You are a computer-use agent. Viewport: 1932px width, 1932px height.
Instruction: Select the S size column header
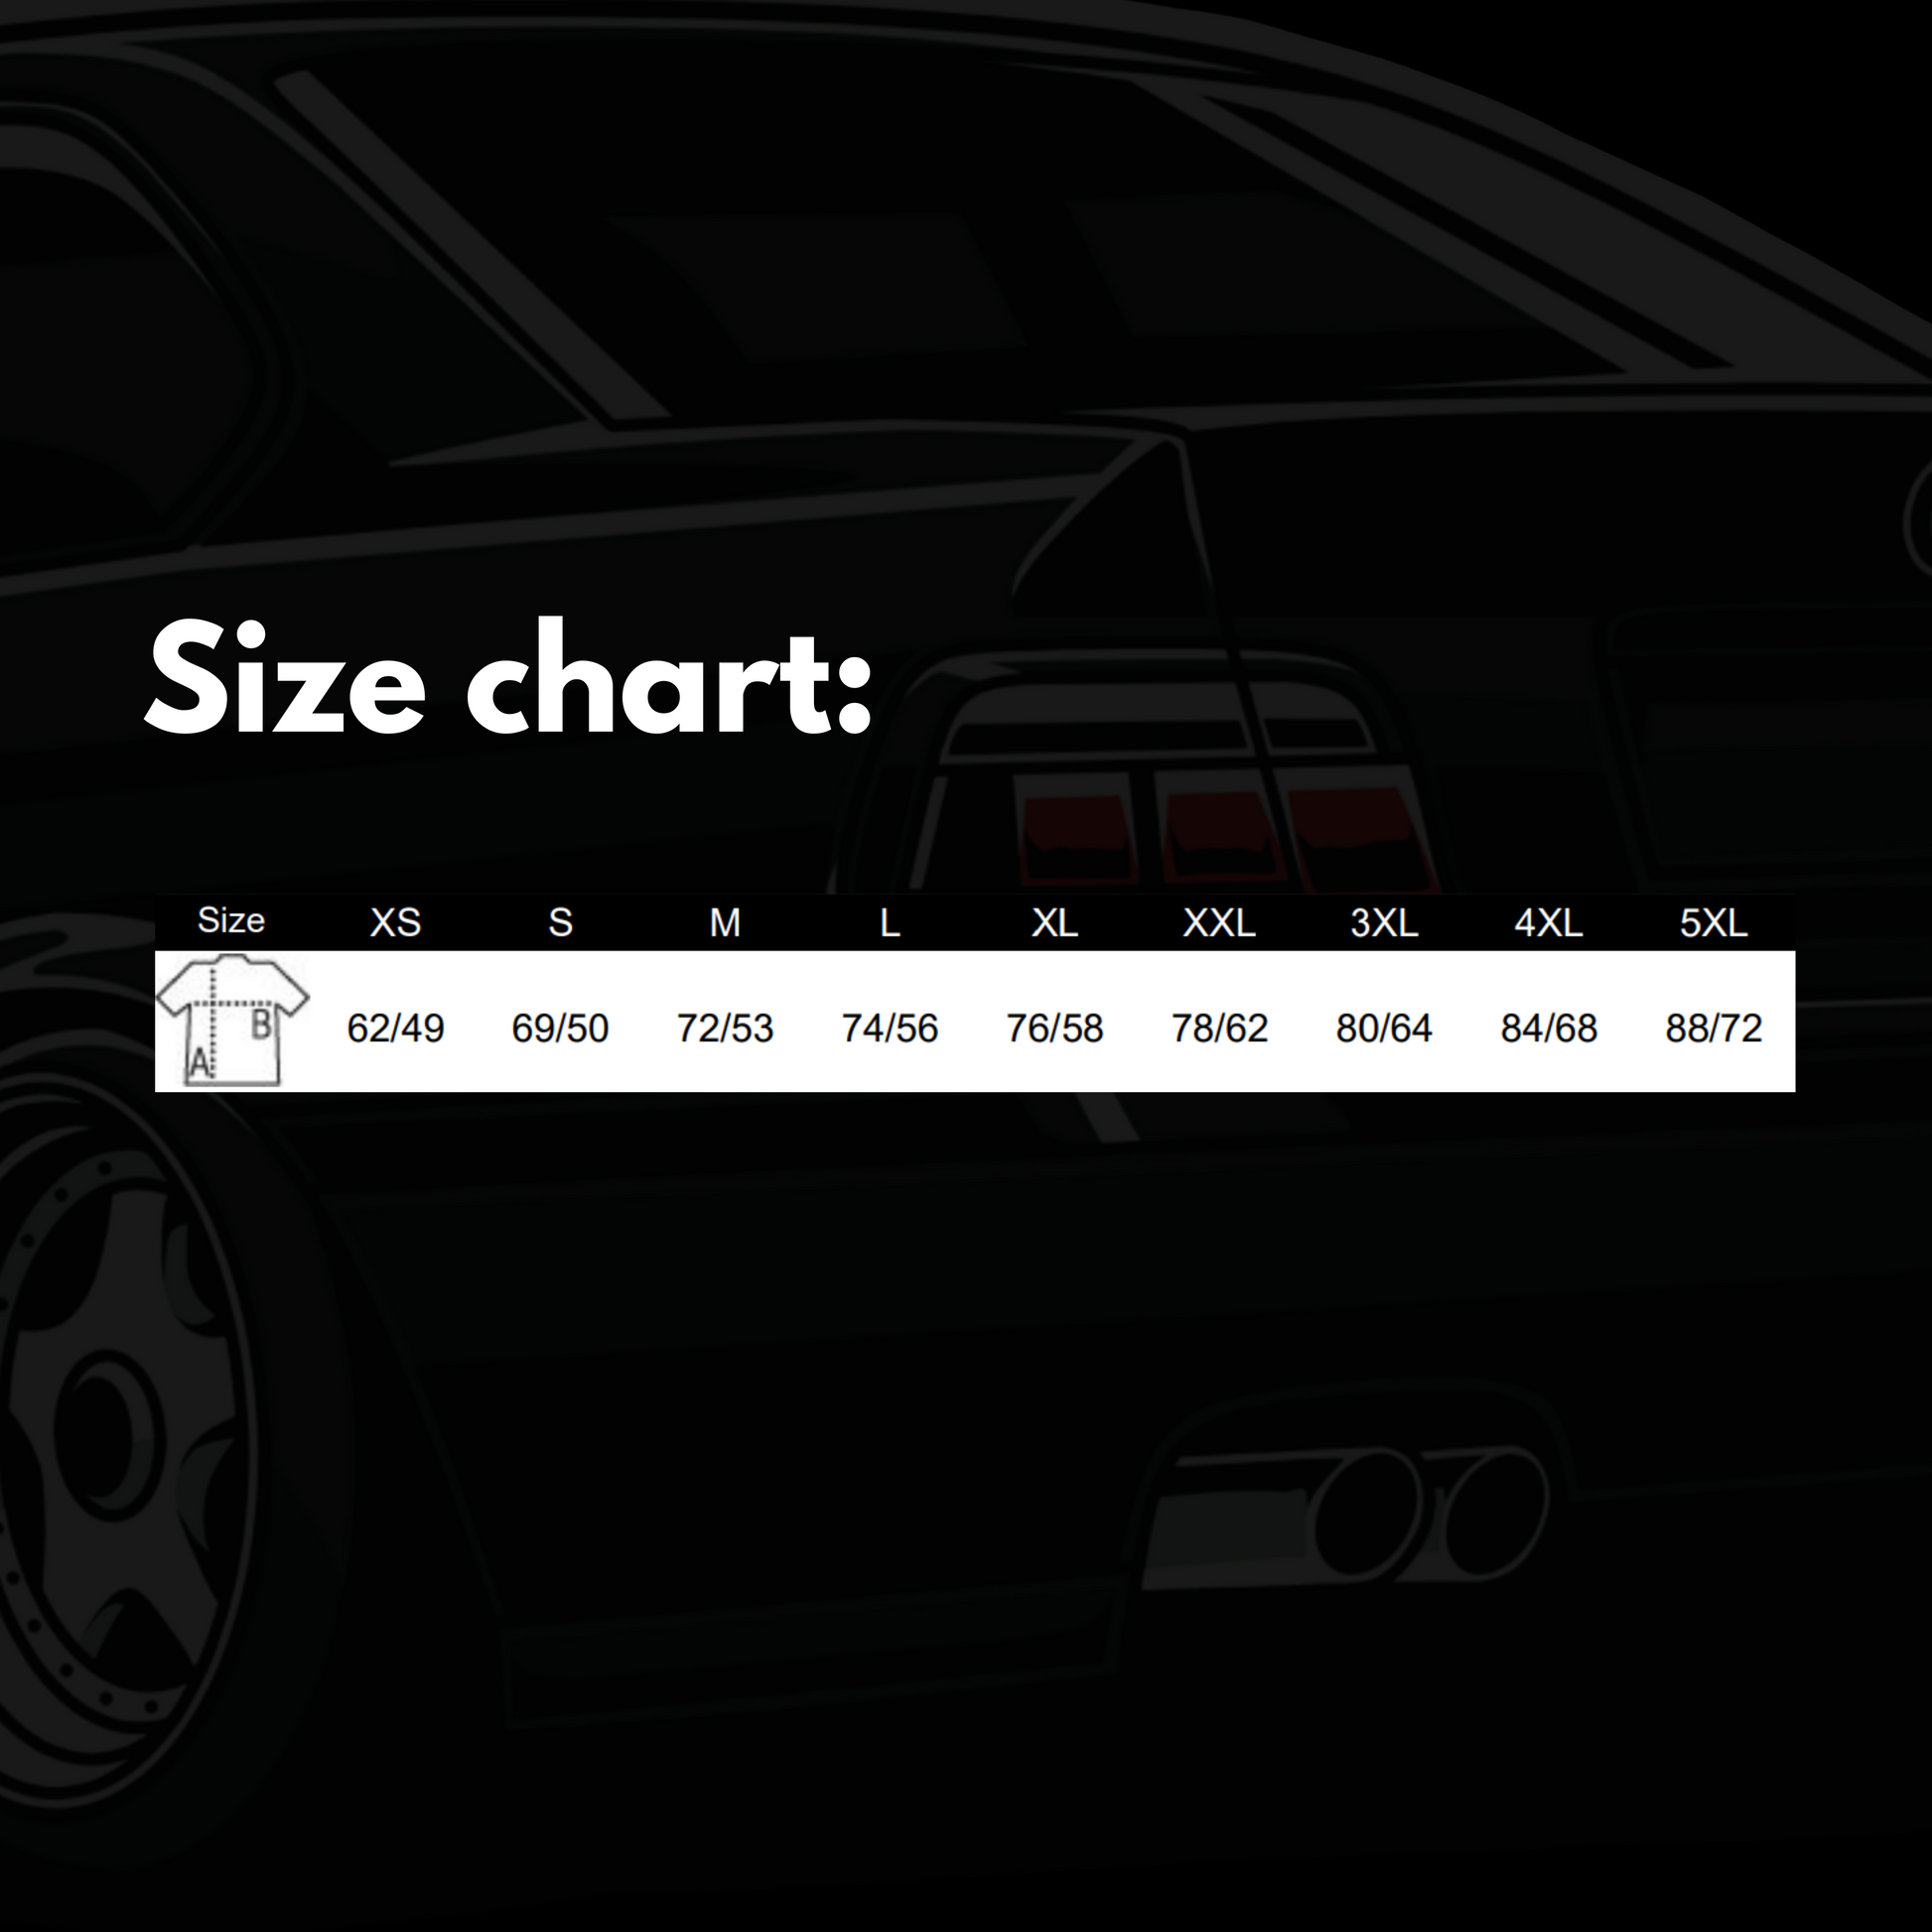pyautogui.click(x=560, y=922)
